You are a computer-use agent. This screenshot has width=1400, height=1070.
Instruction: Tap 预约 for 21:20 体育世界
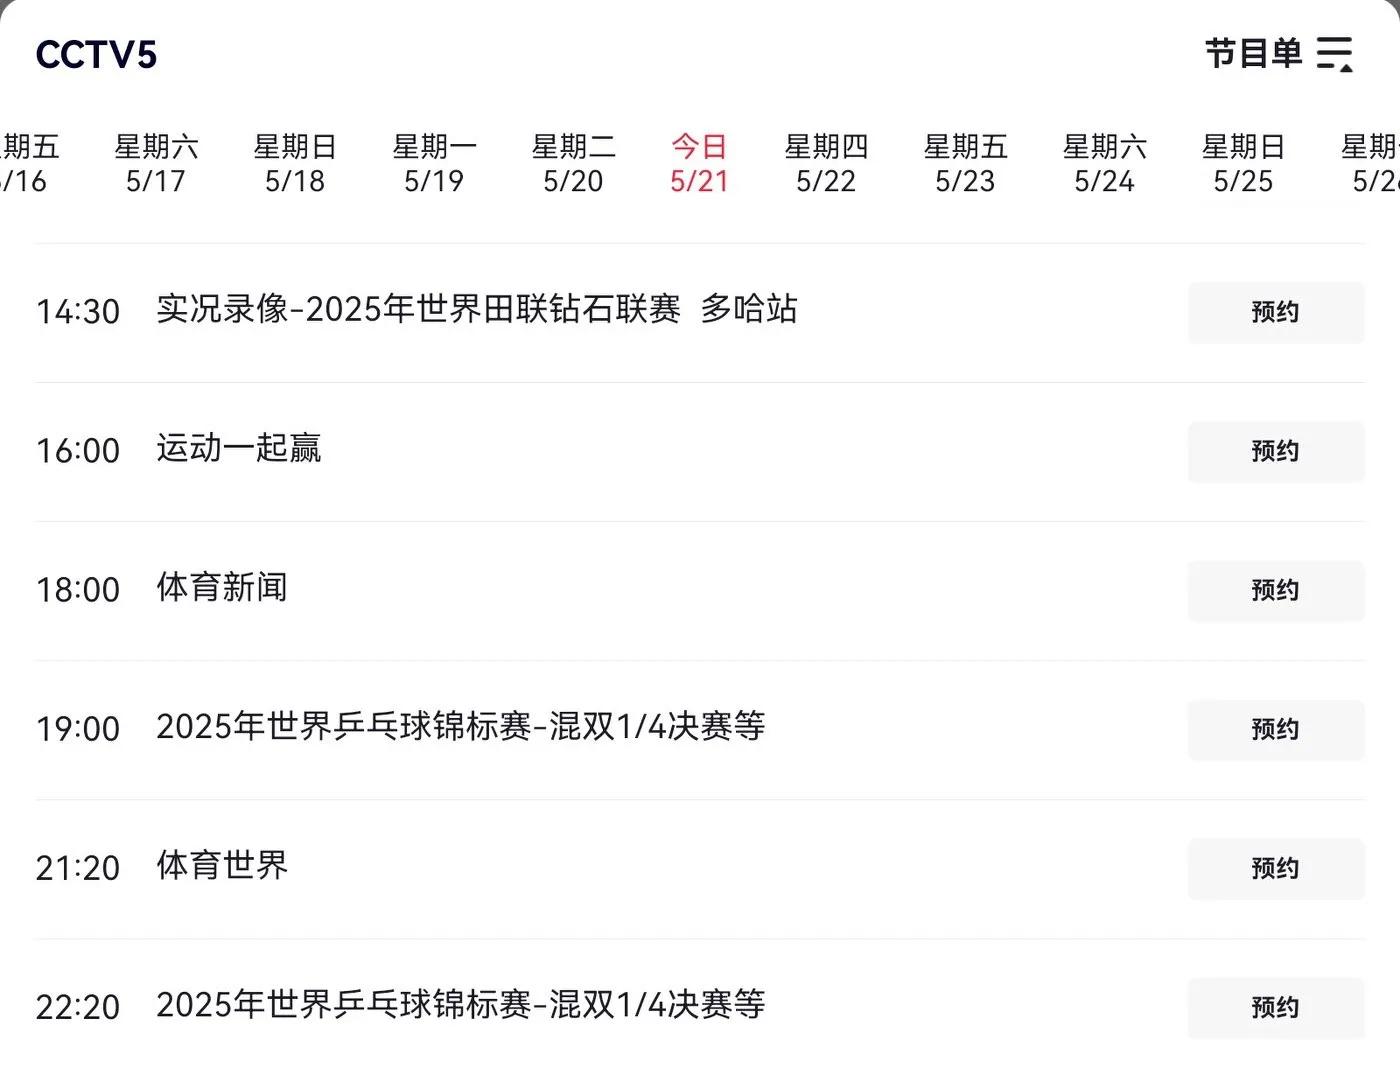point(1276,869)
